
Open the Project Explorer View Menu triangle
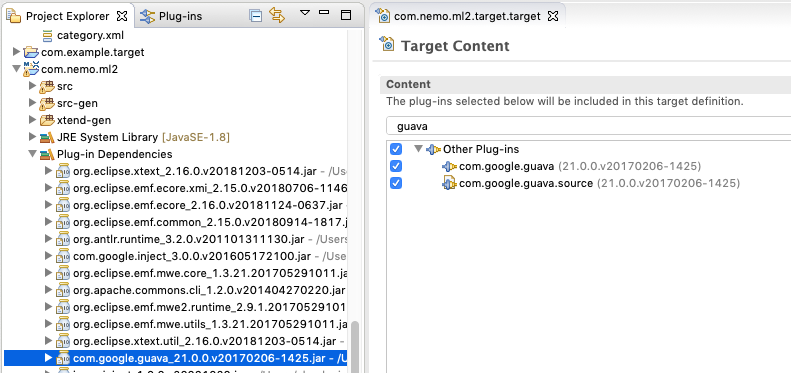(305, 12)
